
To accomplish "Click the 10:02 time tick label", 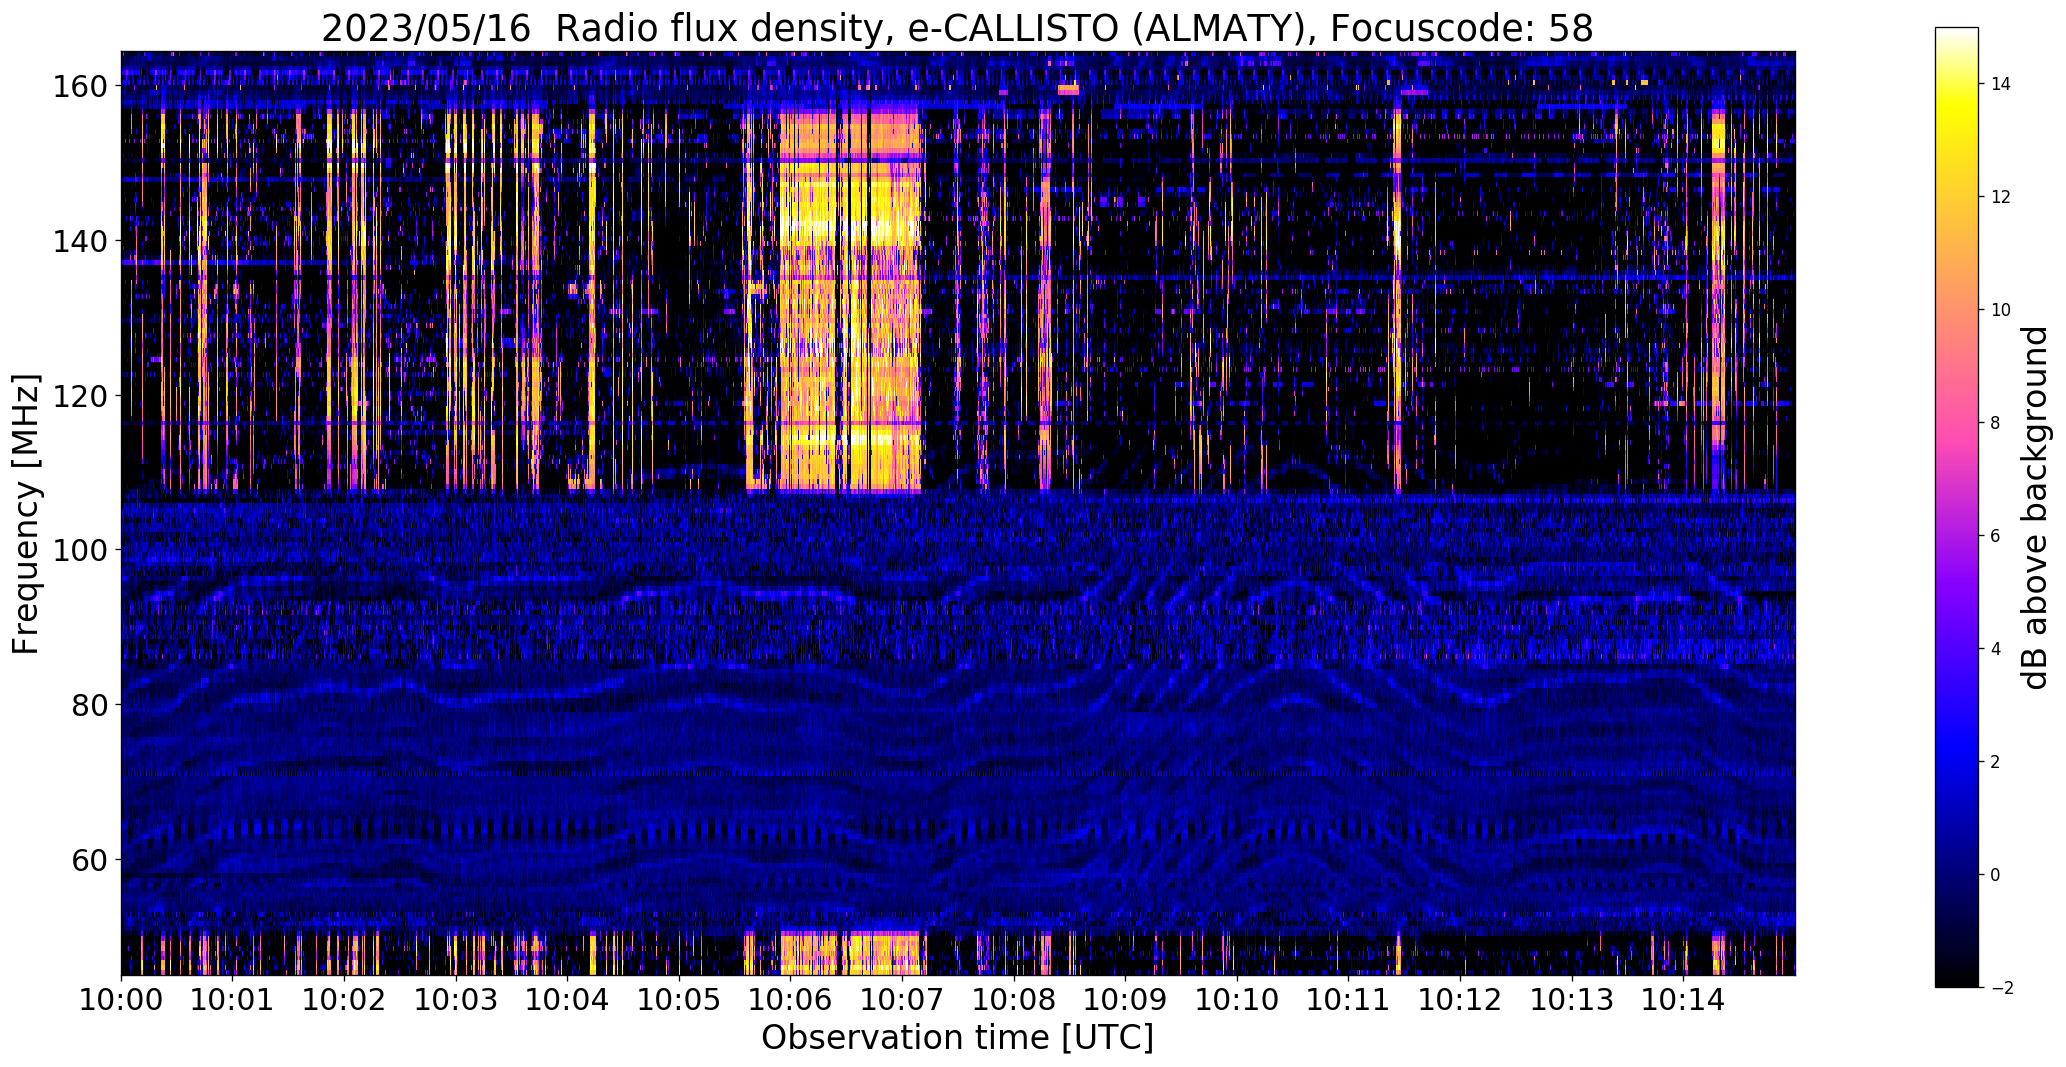I will (345, 1001).
